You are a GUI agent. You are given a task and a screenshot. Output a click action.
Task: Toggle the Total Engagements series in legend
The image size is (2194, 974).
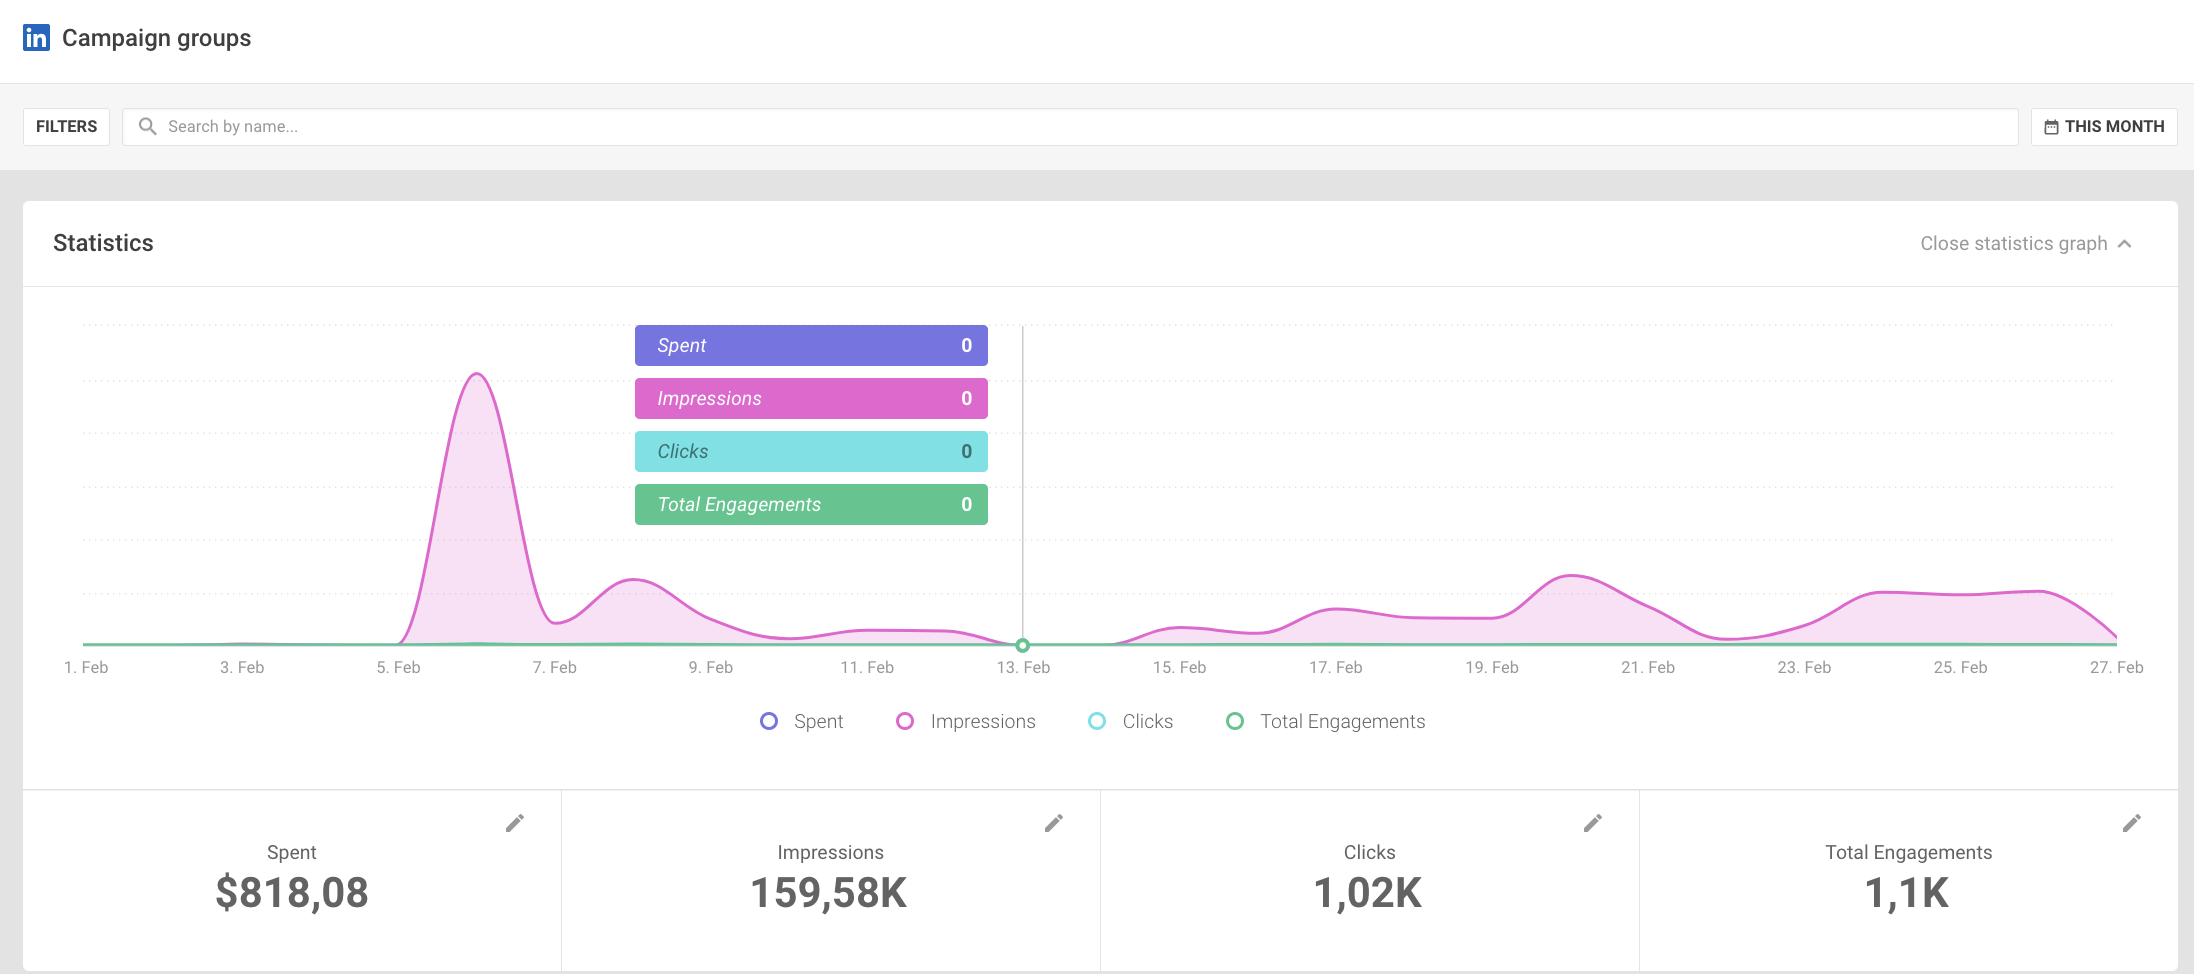pyautogui.click(x=1326, y=721)
